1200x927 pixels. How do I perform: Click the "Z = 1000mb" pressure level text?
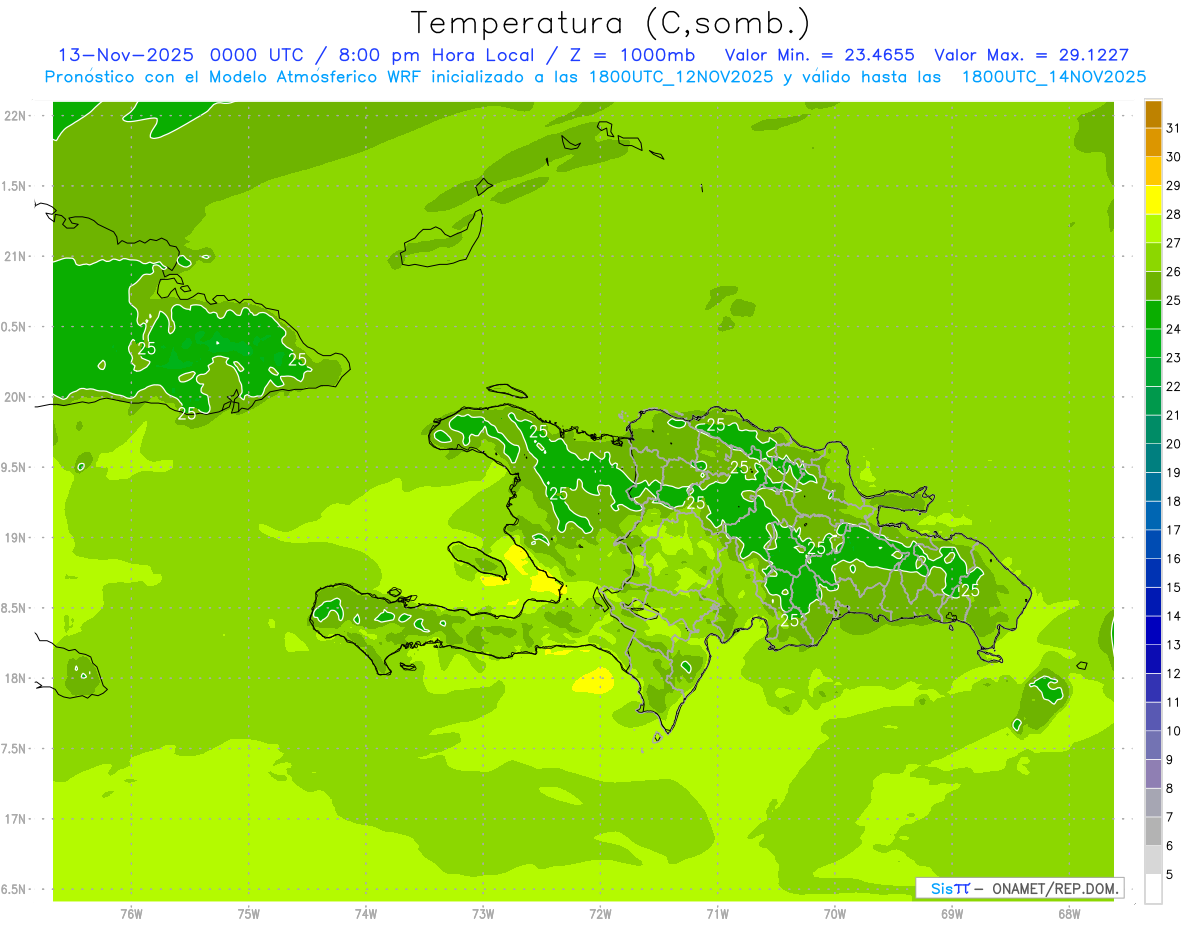pos(641,55)
